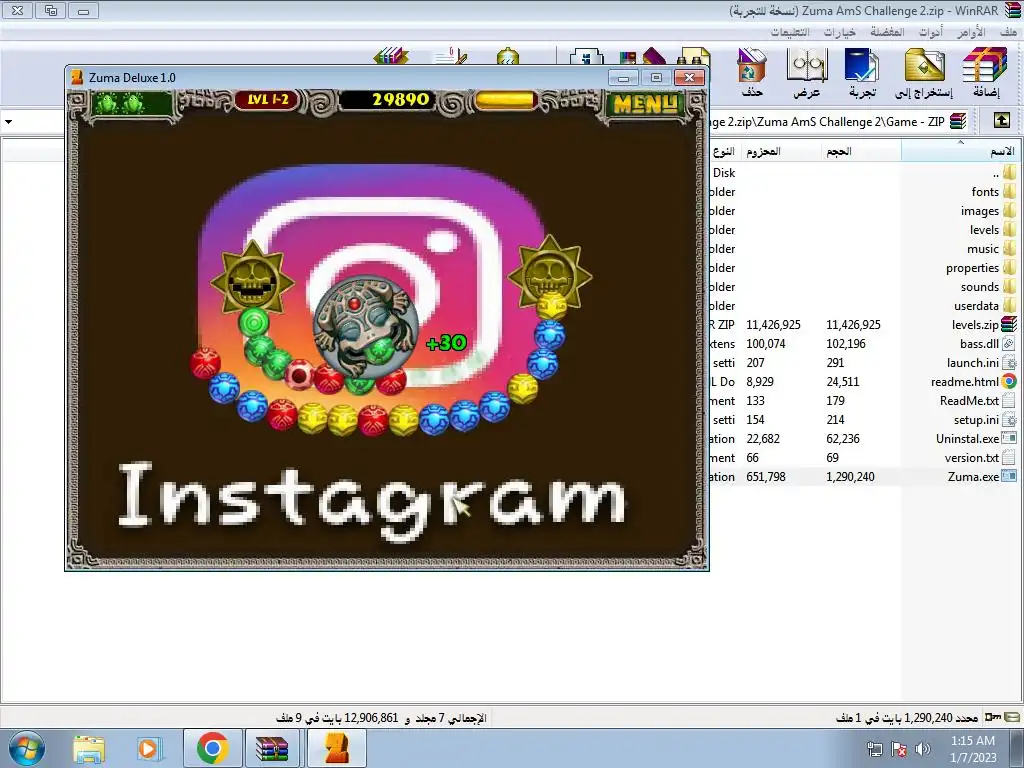
Task: Sort by the الحجم (Size) column header
Action: pos(861,152)
